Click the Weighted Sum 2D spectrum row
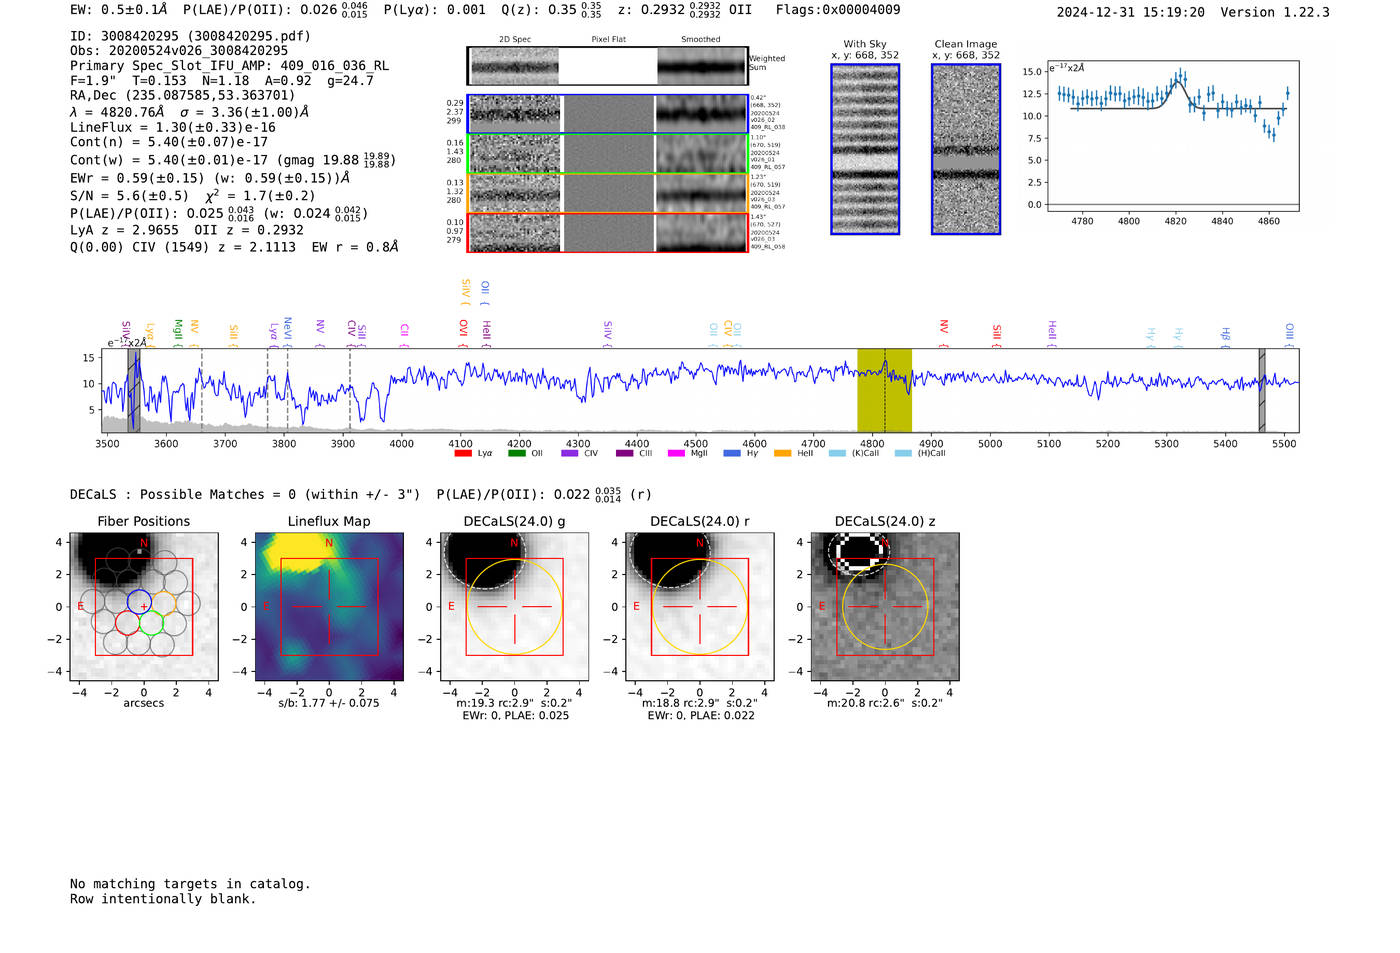 [608, 66]
